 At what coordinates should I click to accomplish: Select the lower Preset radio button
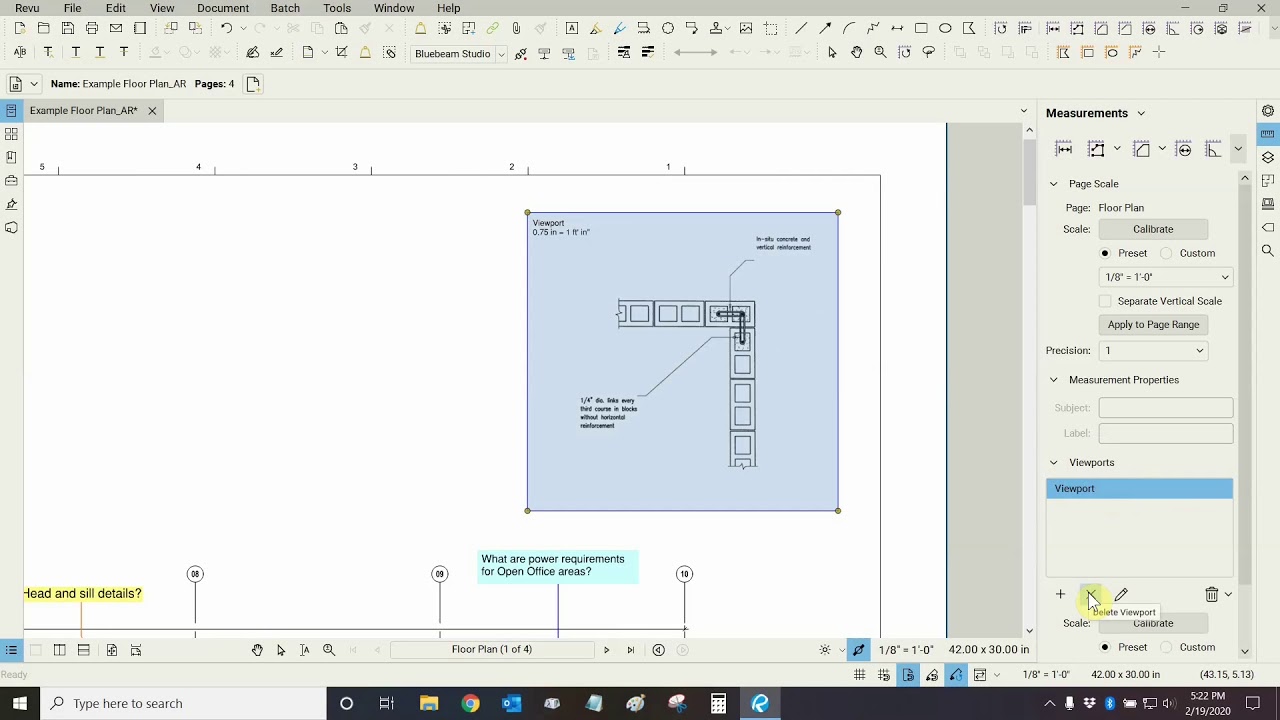(1105, 647)
